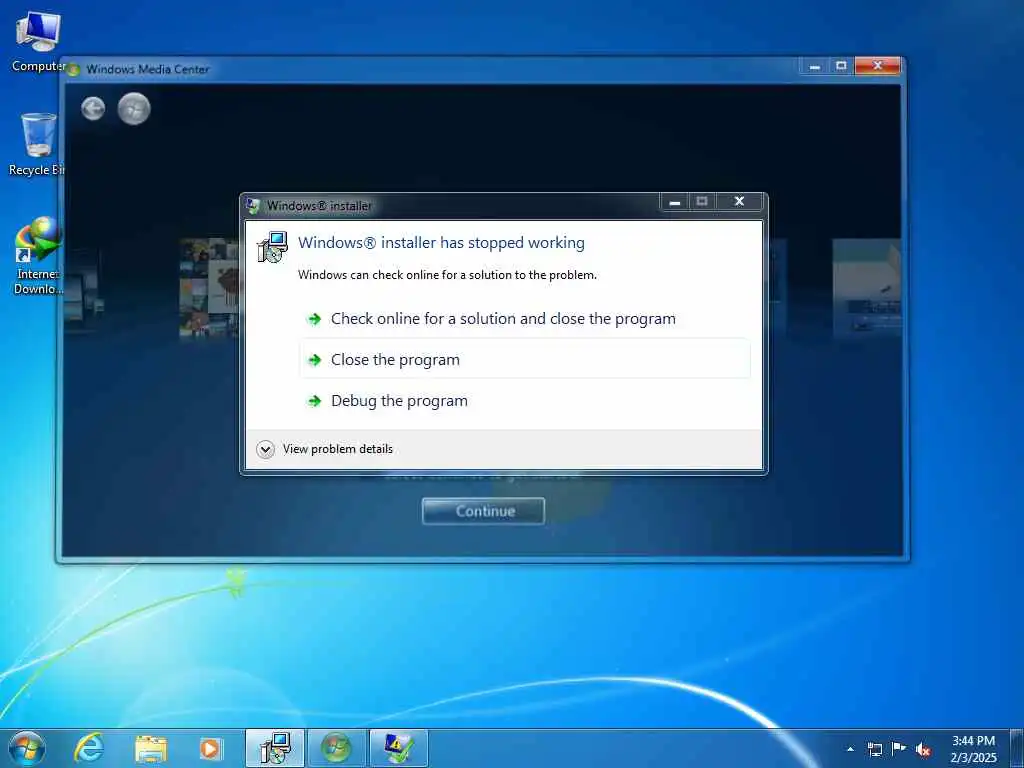
Task: Open Windows Media Player taskbar icon
Action: click(x=210, y=749)
